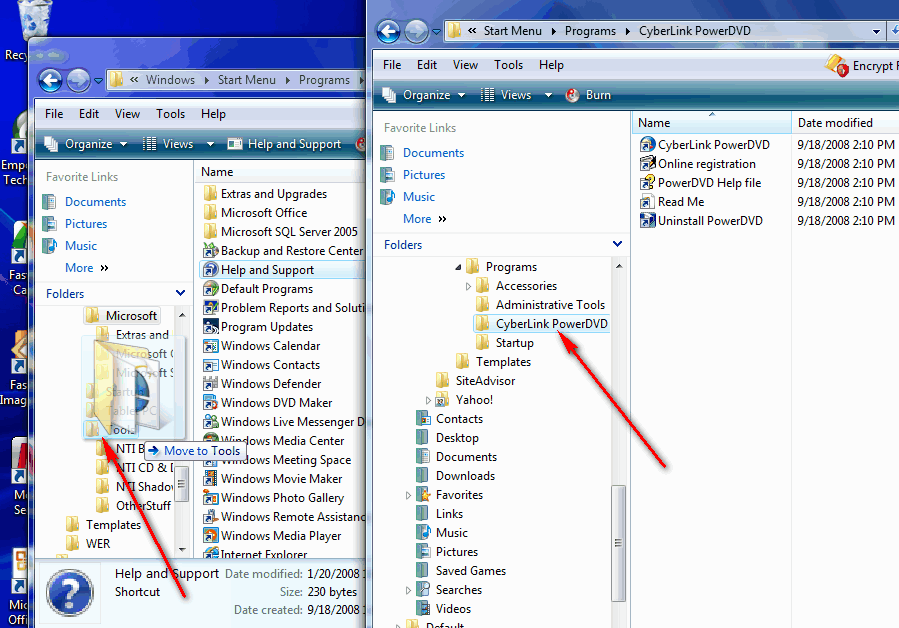The height and width of the screenshot is (628, 899).
Task: Open View menu in PowerDVD window
Action: click(x=465, y=65)
